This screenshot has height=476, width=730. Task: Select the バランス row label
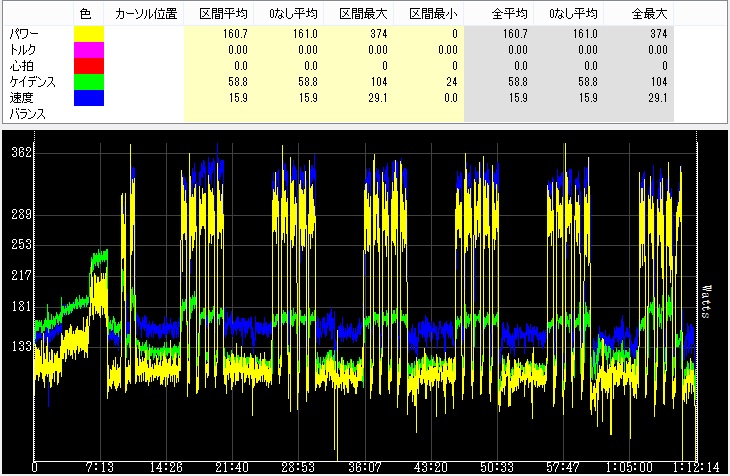tap(27, 114)
